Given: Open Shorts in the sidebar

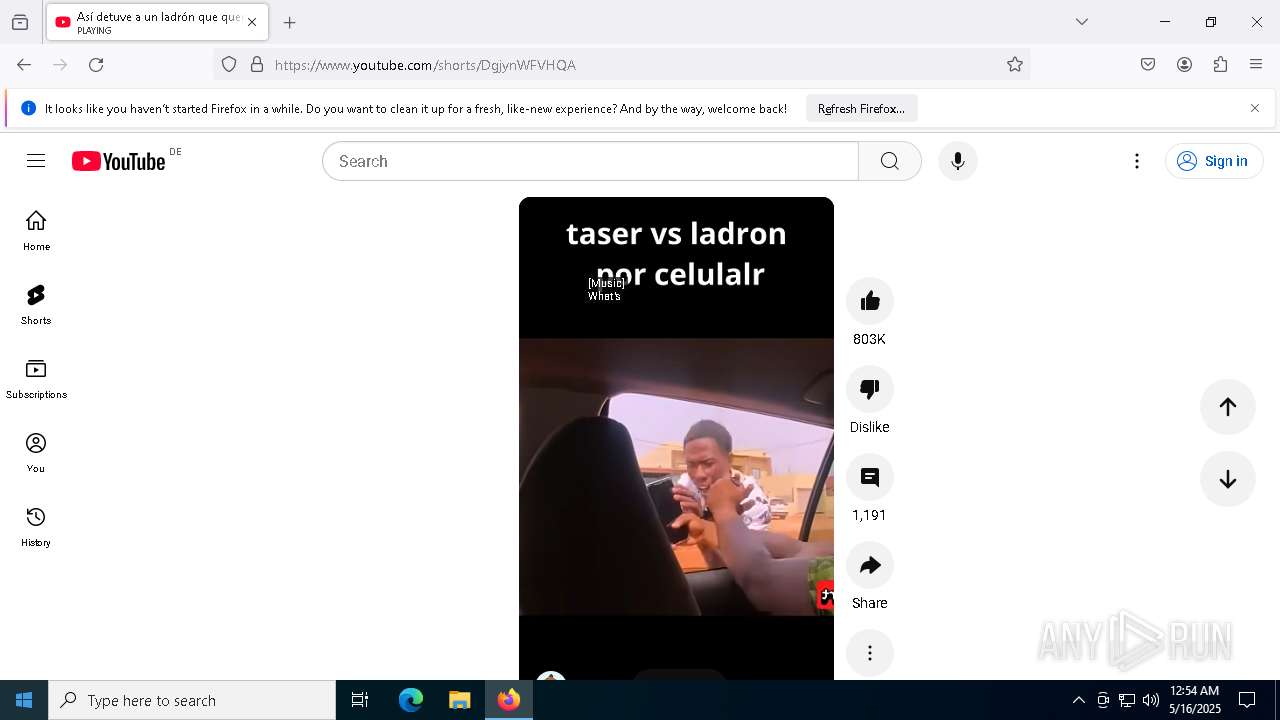Looking at the screenshot, I should (36, 305).
